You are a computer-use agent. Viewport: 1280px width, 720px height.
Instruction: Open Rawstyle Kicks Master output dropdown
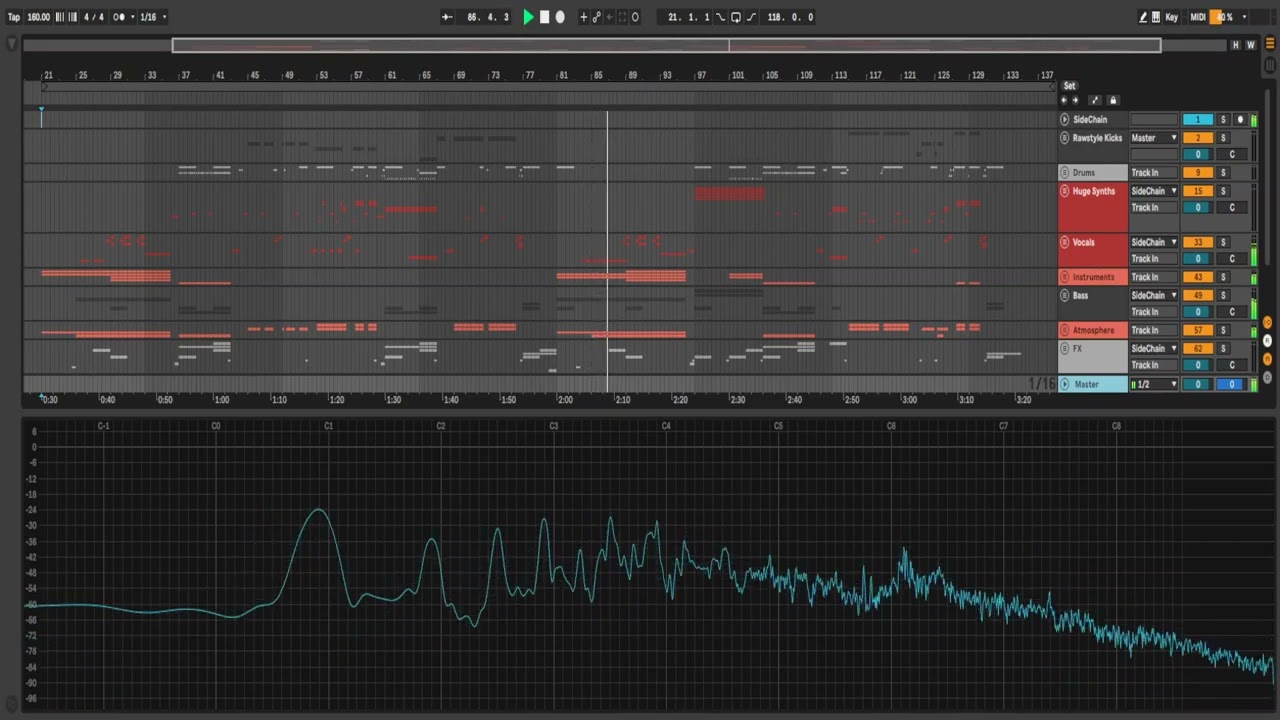[x=1154, y=138]
